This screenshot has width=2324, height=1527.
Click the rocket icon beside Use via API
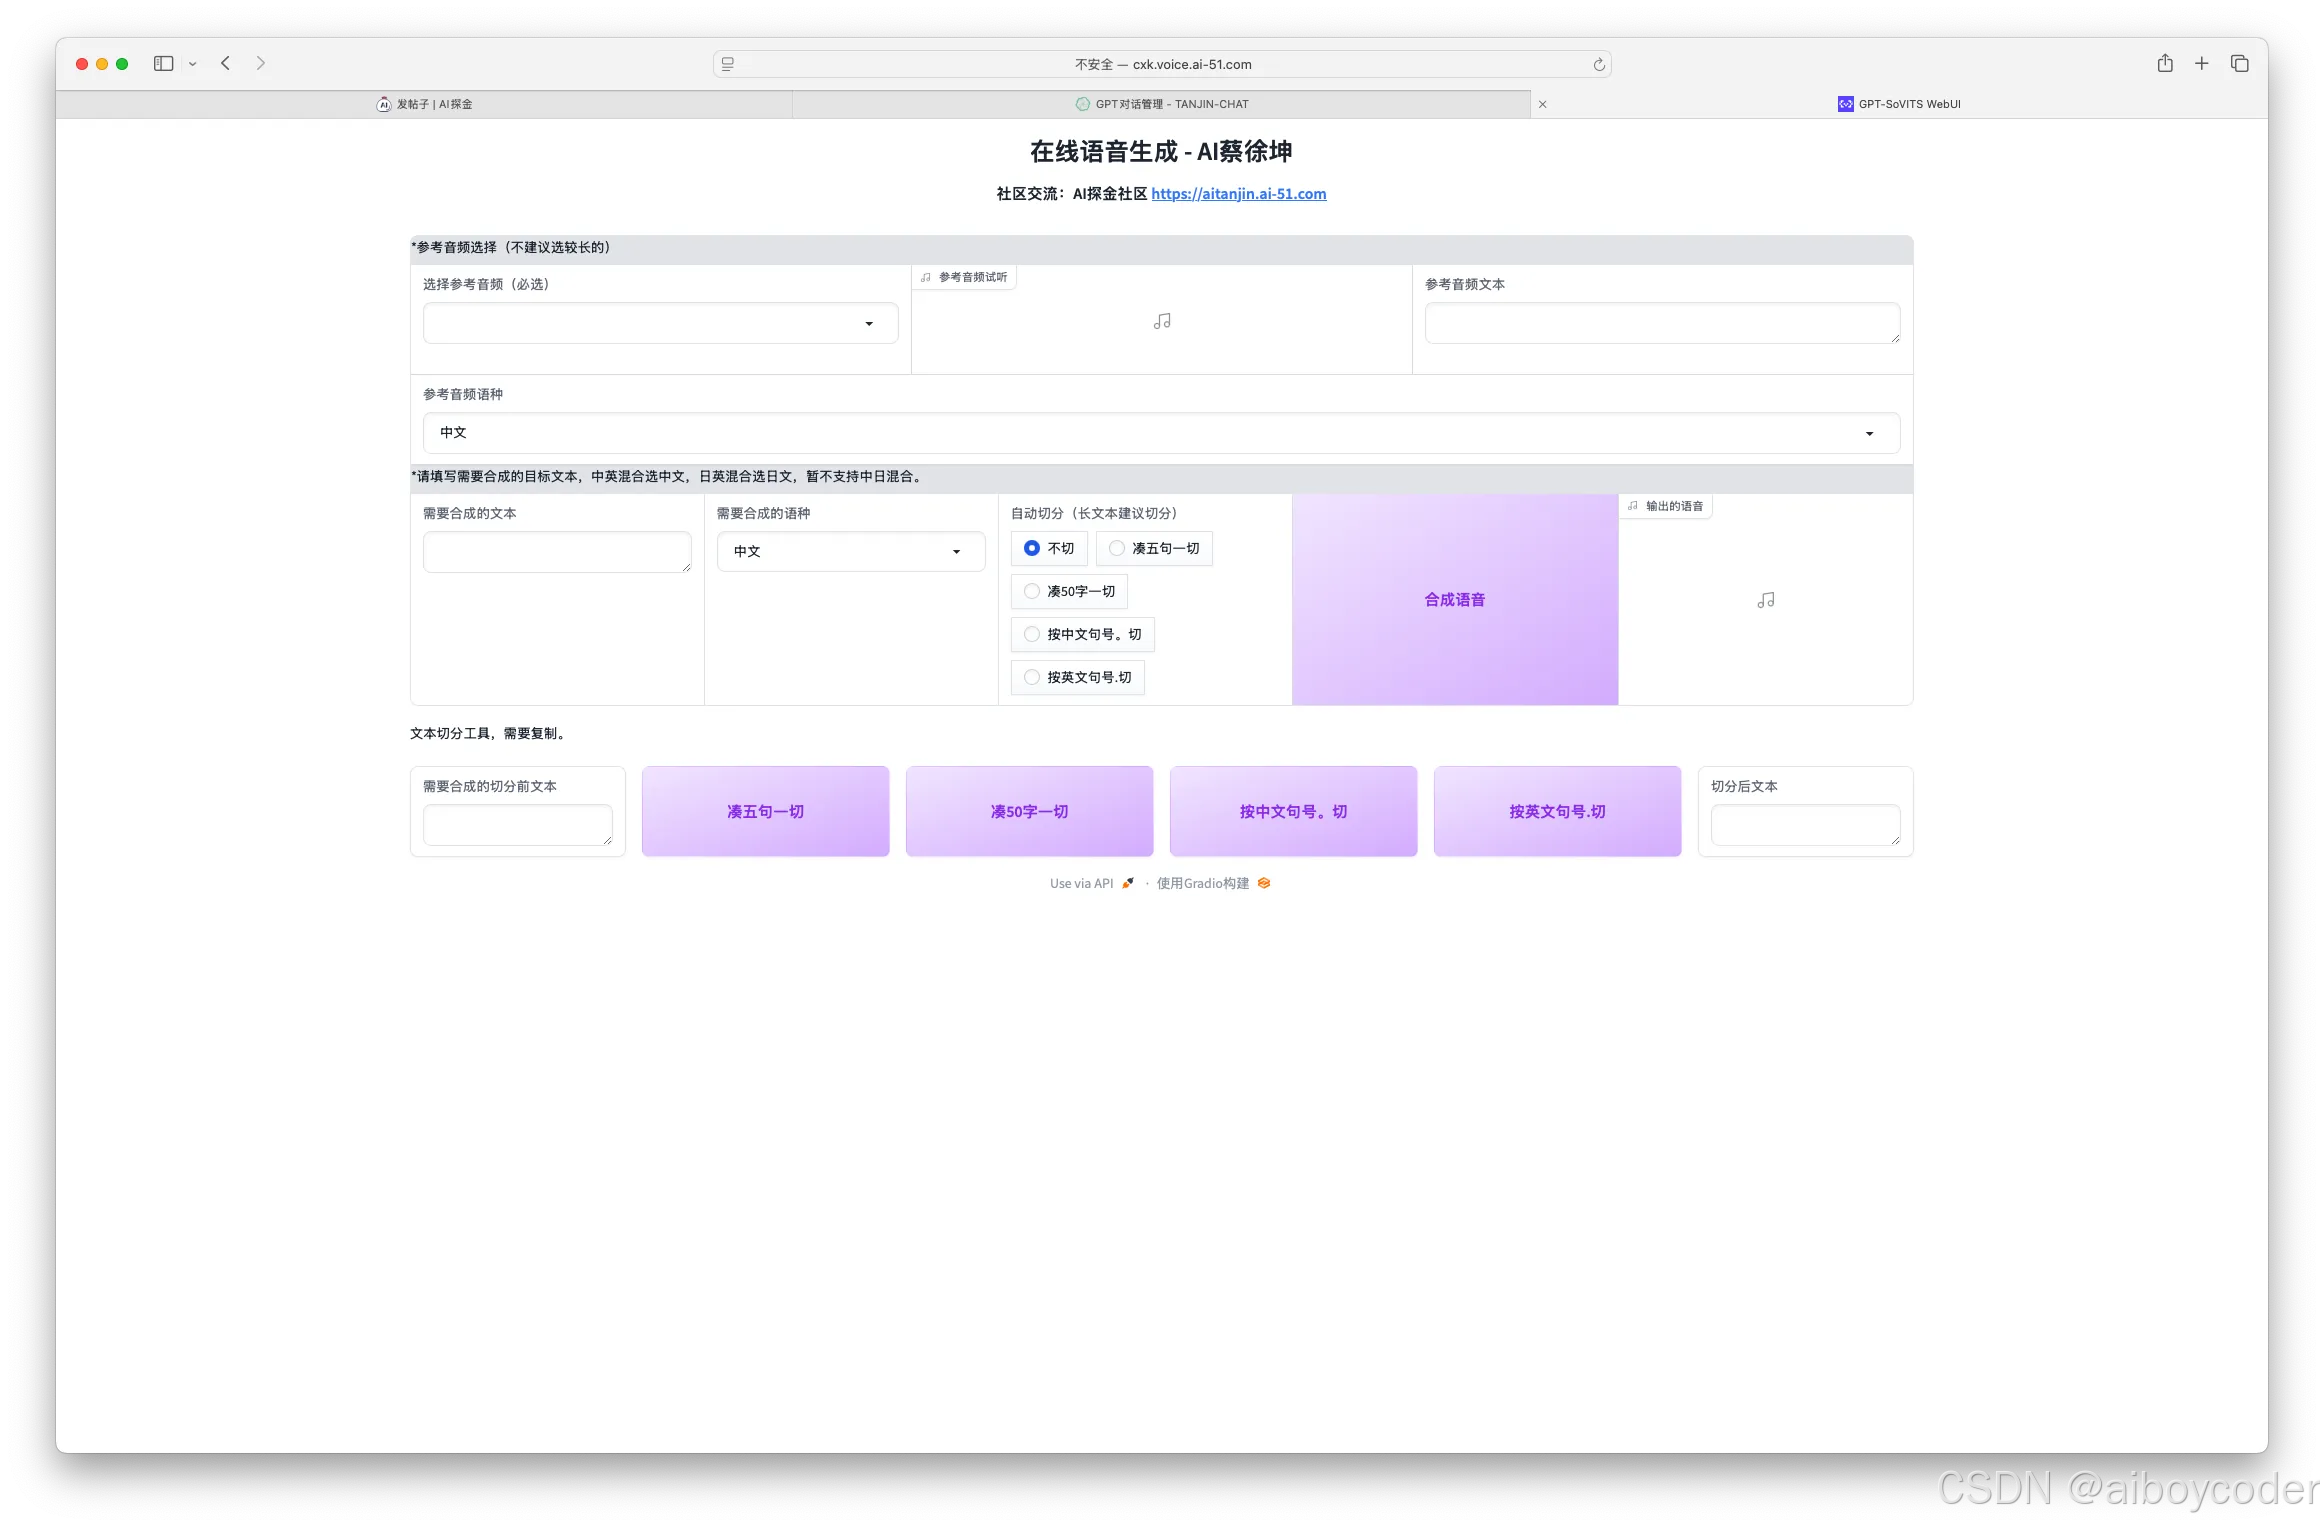pos(1128,883)
